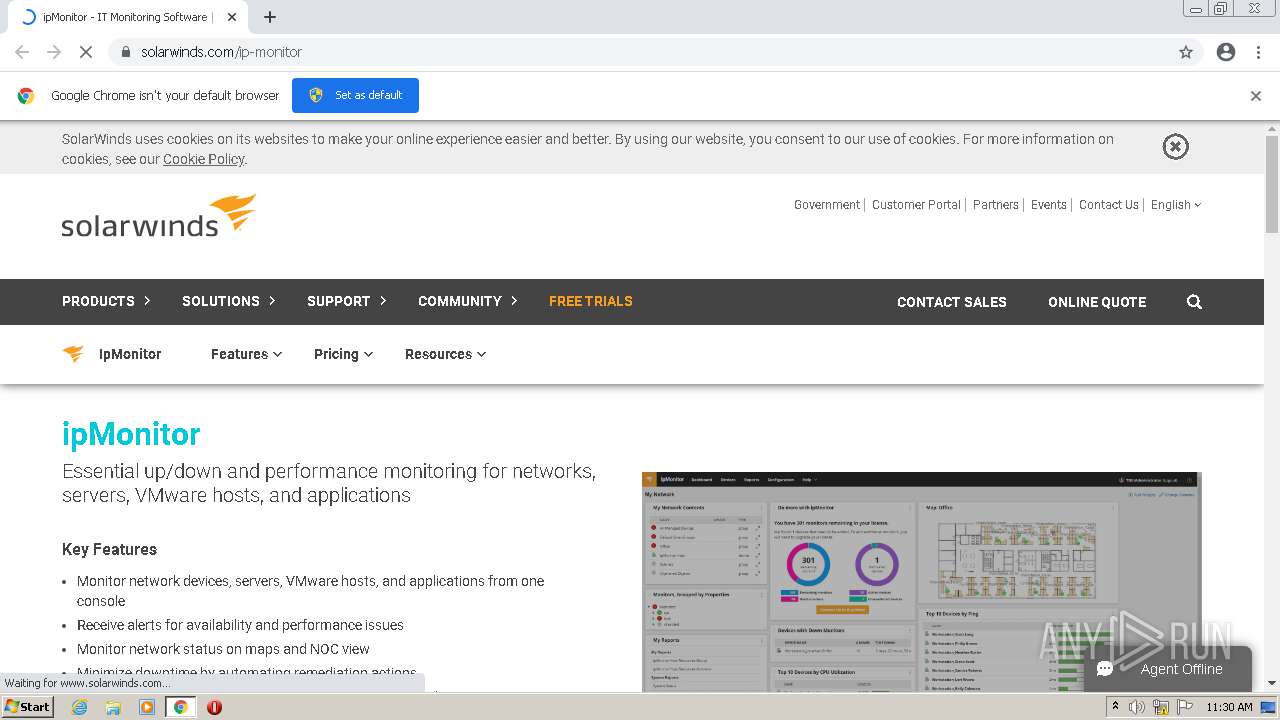Dismiss the cookie notice with the X icon
1280x720 pixels.
pos(1175,147)
